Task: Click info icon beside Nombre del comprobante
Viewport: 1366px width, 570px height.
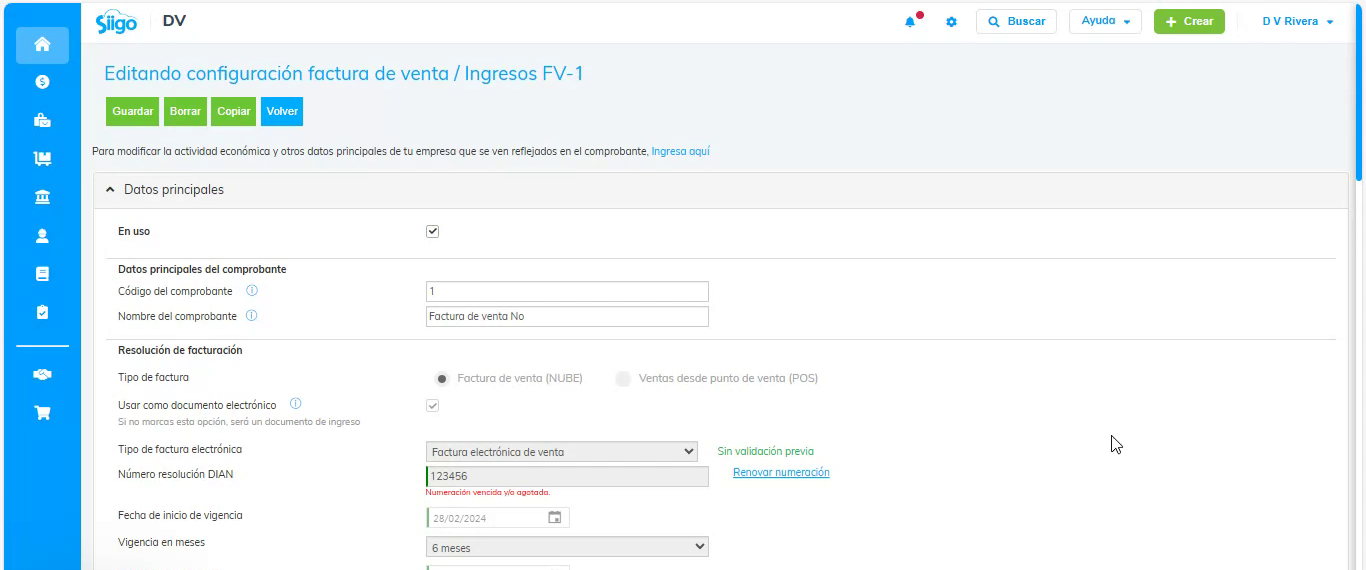Action: click(x=251, y=315)
